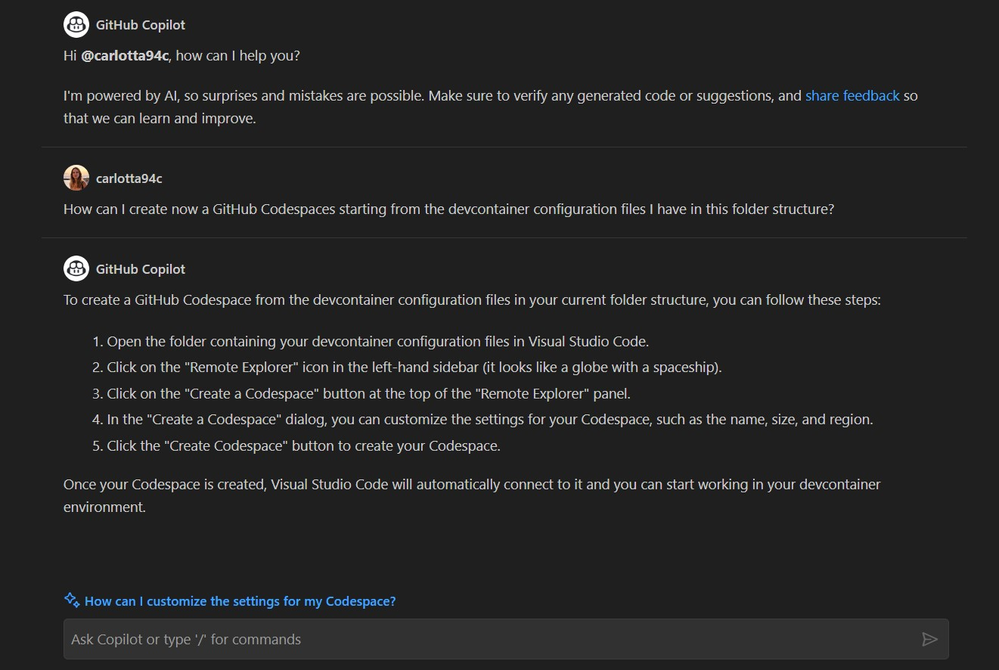Click the first GitHub Copilot avatar at top
Viewport: 999px width, 670px height.
click(x=76, y=25)
